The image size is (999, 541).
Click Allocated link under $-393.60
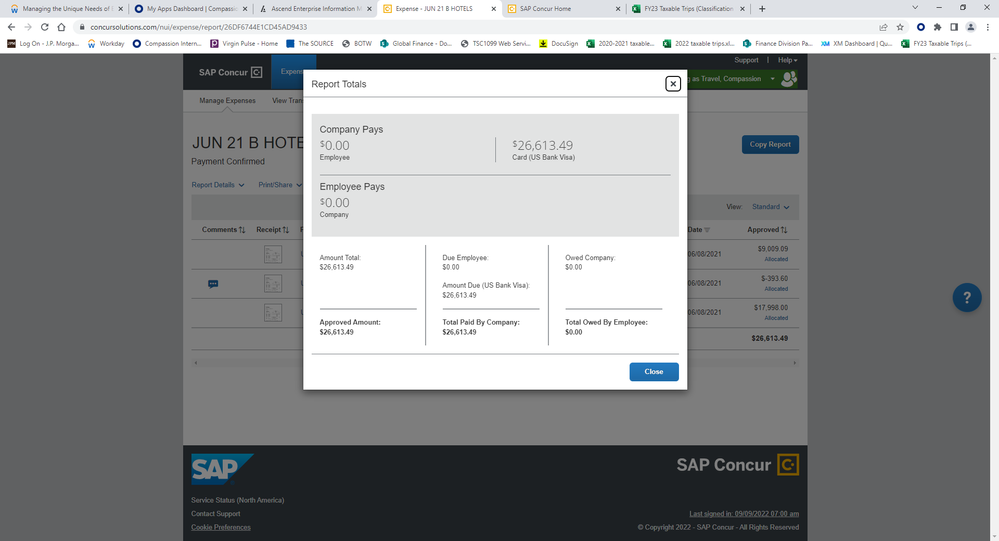point(776,289)
